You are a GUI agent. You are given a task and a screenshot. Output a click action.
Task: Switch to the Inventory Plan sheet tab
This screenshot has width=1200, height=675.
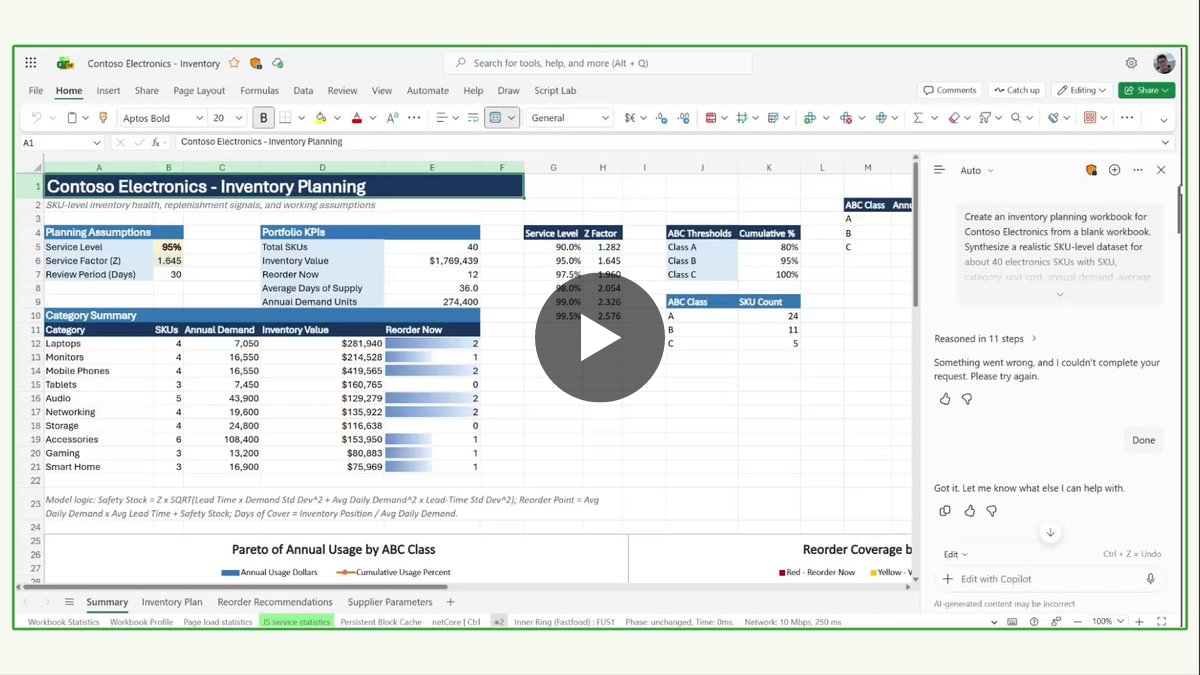click(x=172, y=602)
